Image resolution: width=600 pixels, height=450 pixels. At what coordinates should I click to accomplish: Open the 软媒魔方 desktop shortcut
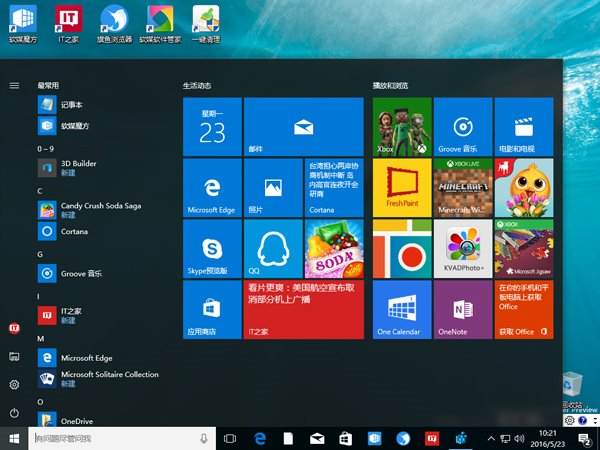23,24
